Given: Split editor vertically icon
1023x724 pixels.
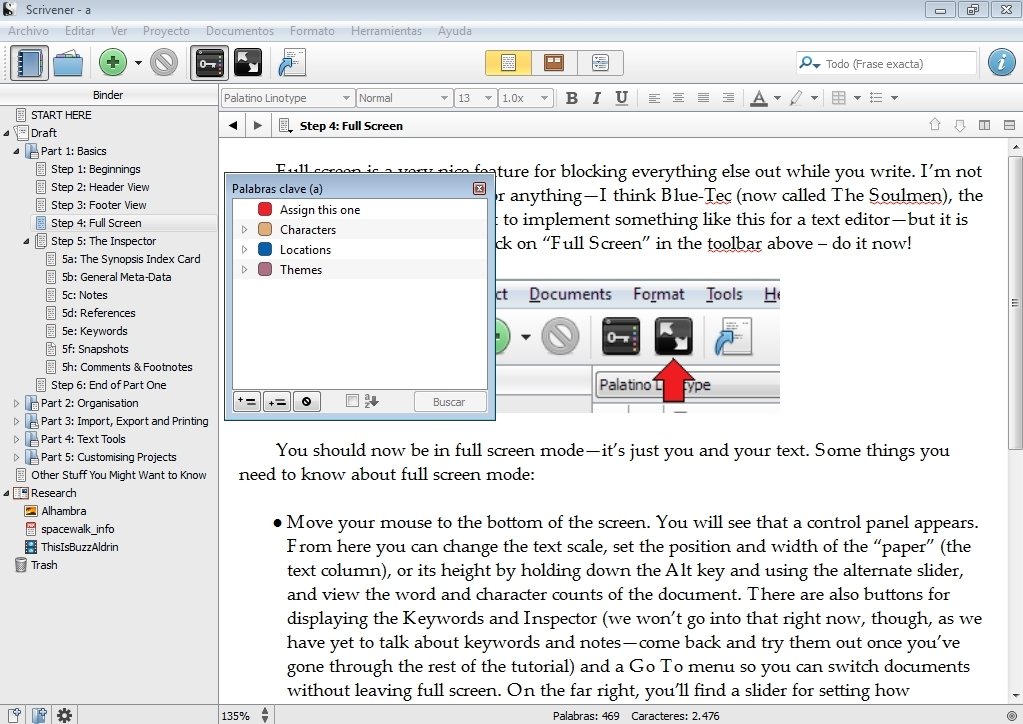Looking at the screenshot, I should pyautogui.click(x=985, y=125).
